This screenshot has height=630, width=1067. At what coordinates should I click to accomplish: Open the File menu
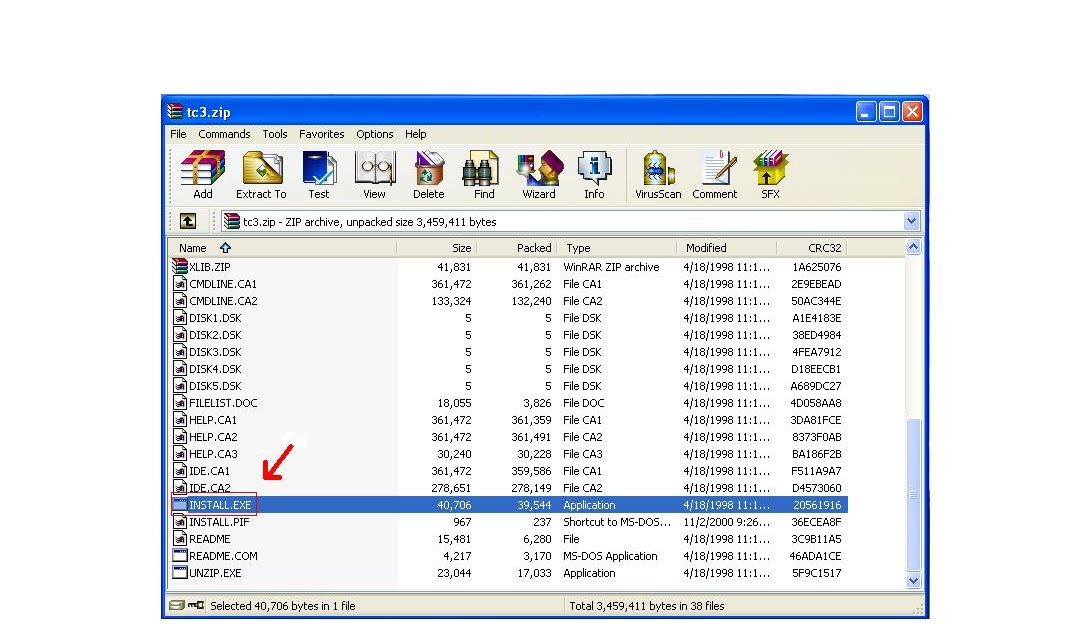pos(178,134)
